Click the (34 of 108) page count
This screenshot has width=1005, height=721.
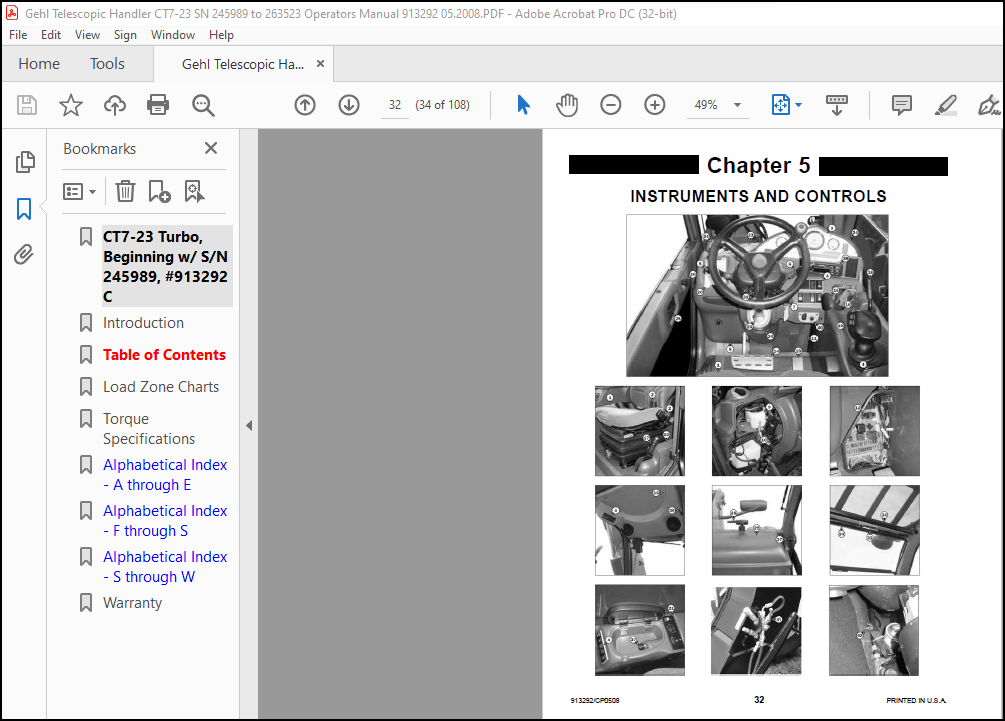(x=442, y=104)
